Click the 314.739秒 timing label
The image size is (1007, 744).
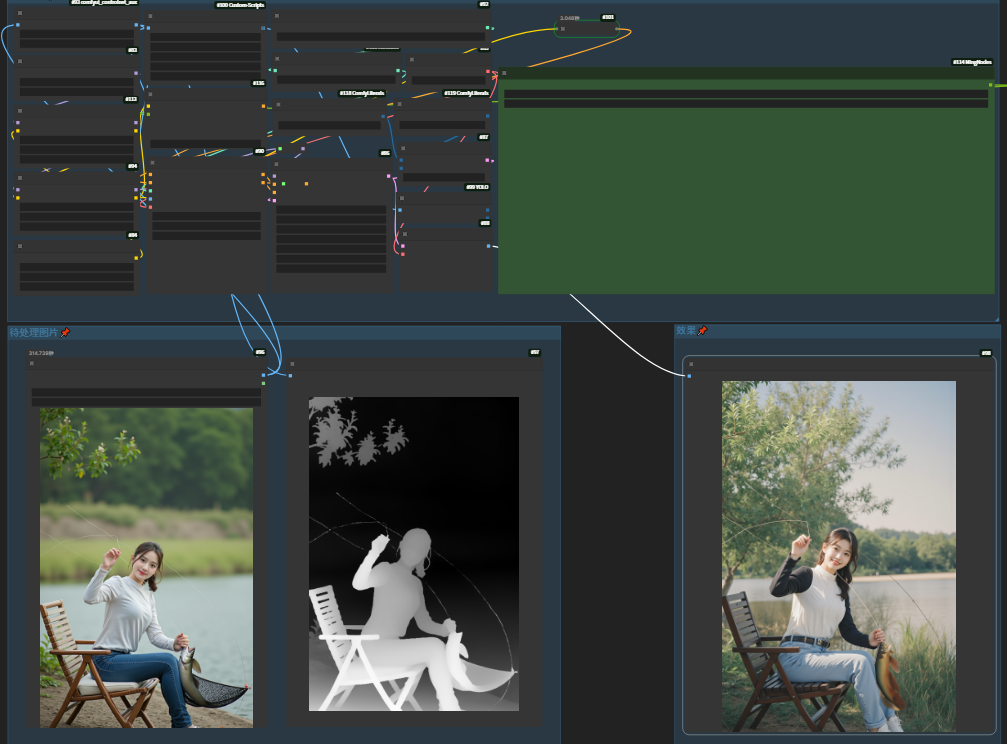pos(41,353)
